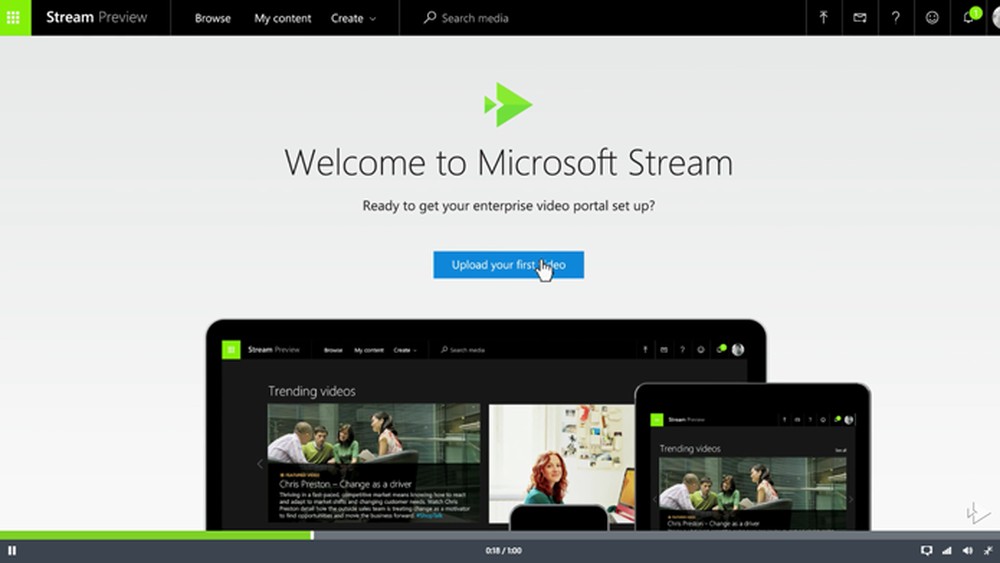Toggle the captions icon in the player
The image size is (1000, 563).
click(926, 550)
